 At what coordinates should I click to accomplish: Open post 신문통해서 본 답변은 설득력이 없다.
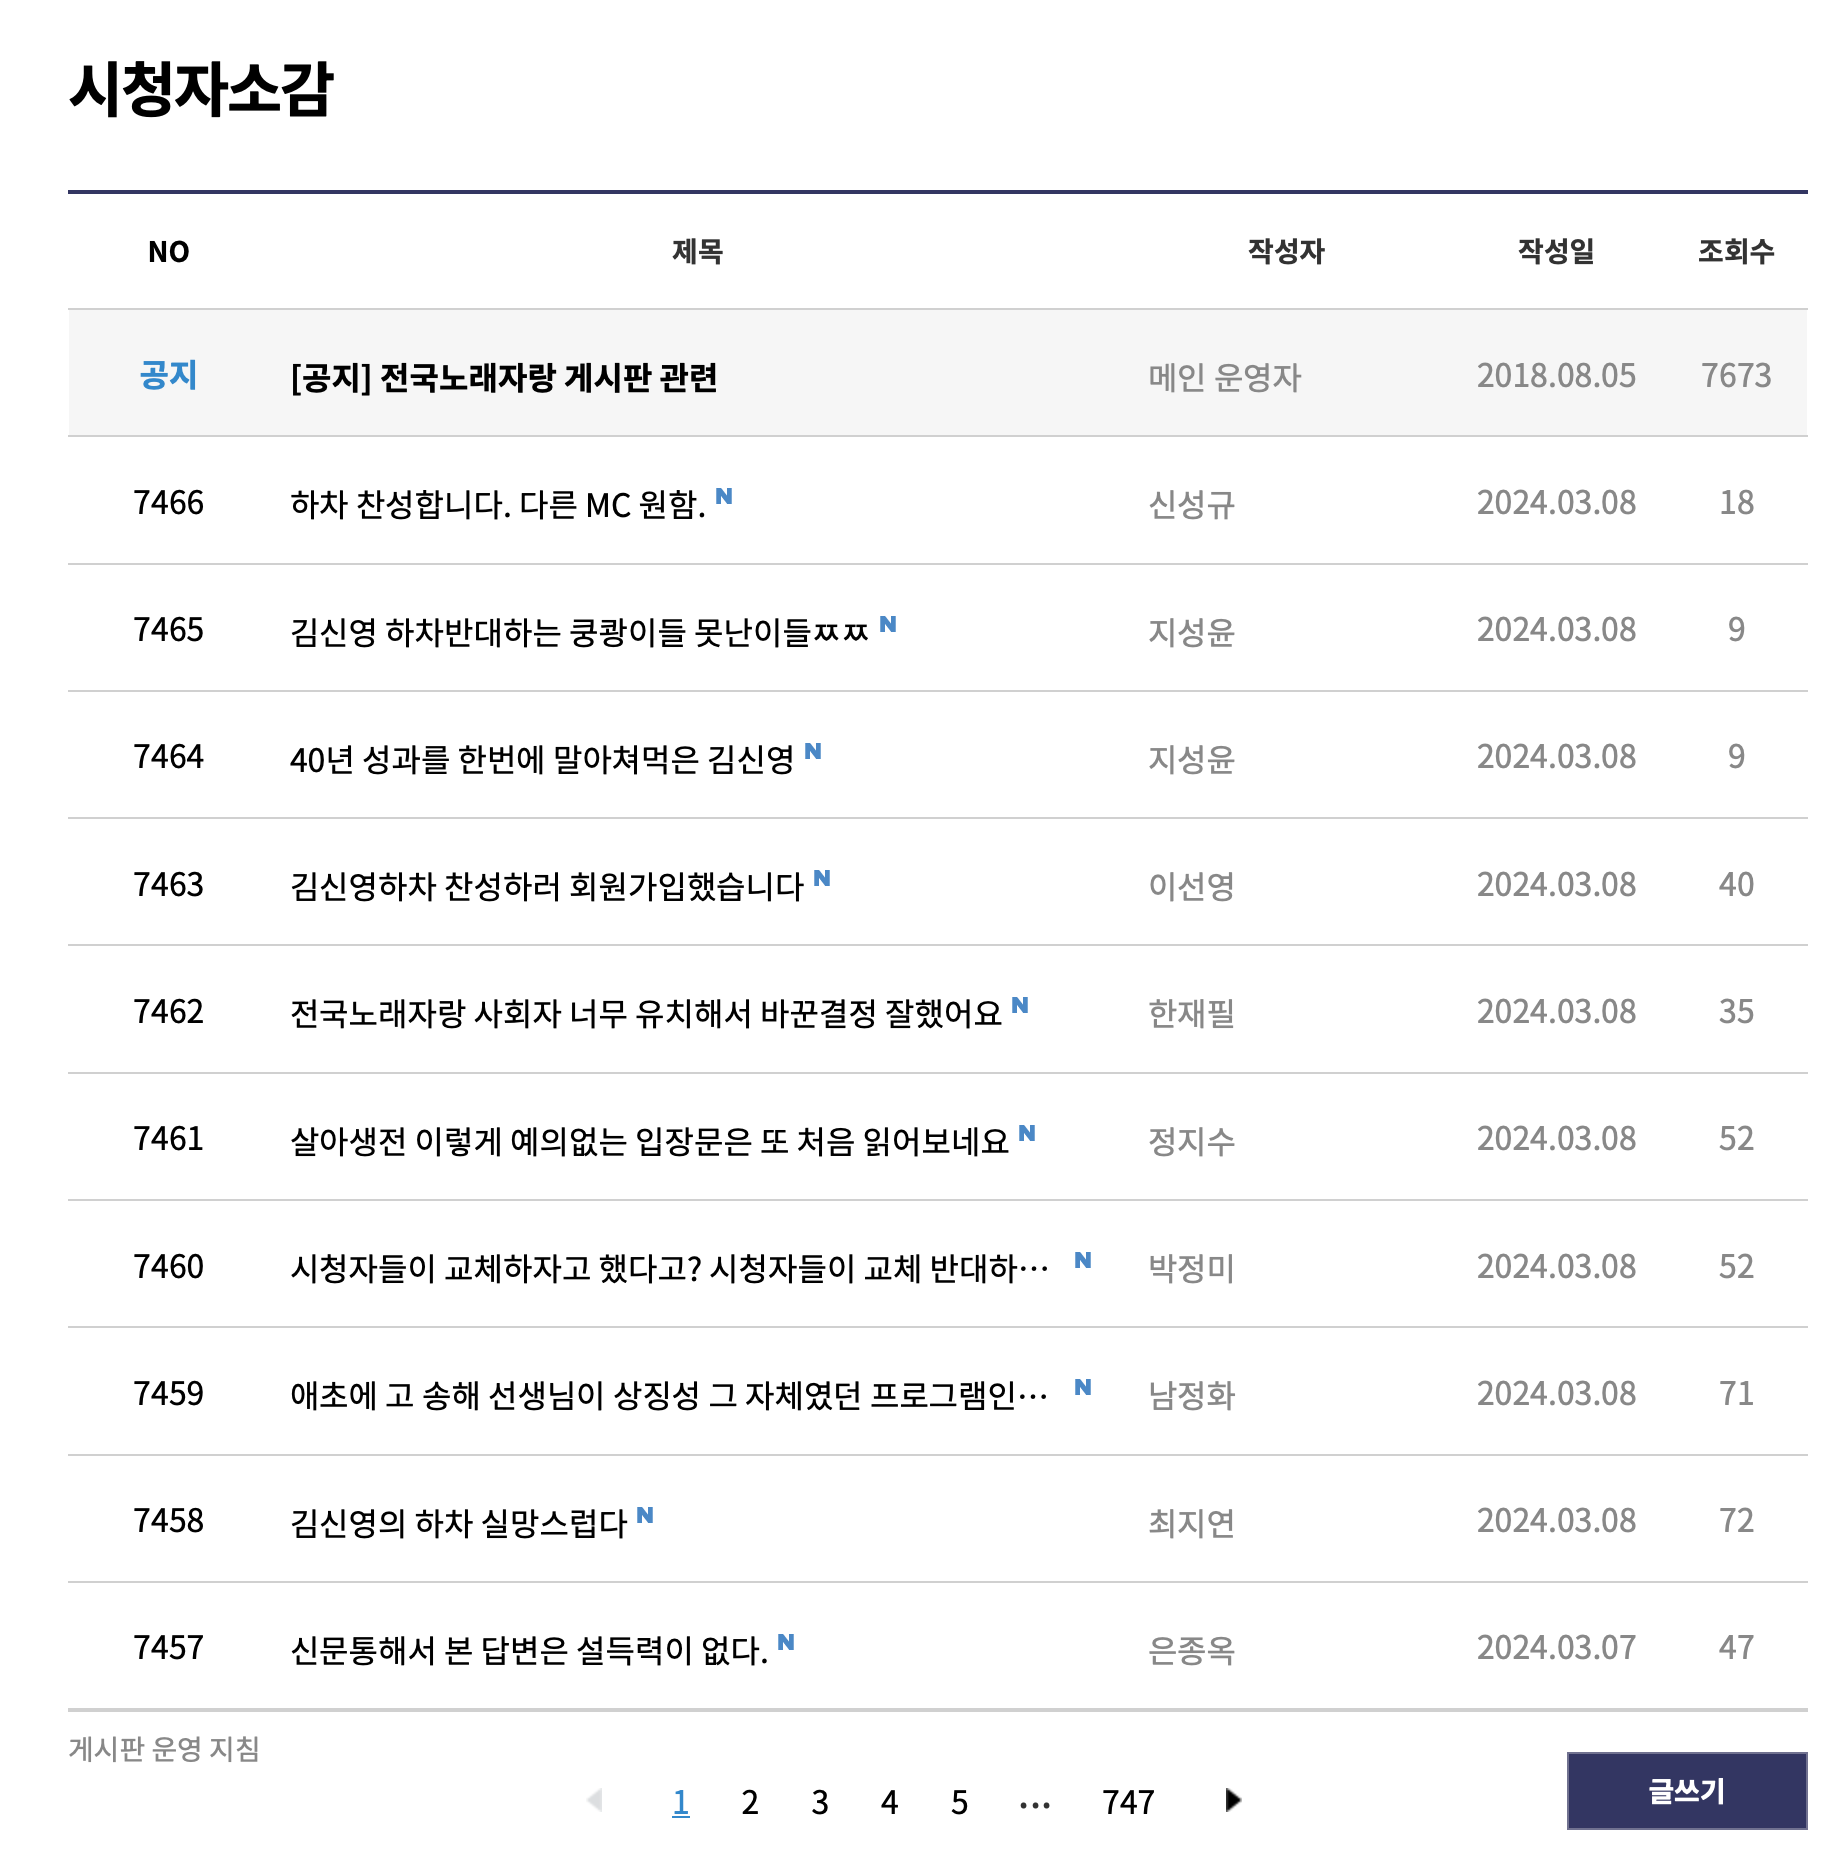[529, 1649]
